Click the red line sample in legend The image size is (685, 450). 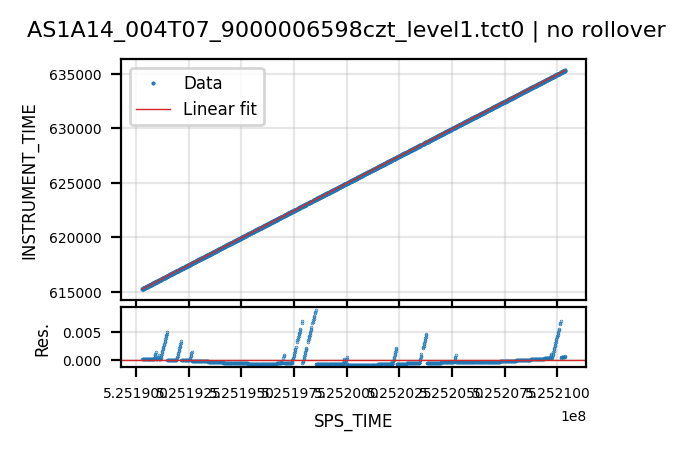(153, 109)
